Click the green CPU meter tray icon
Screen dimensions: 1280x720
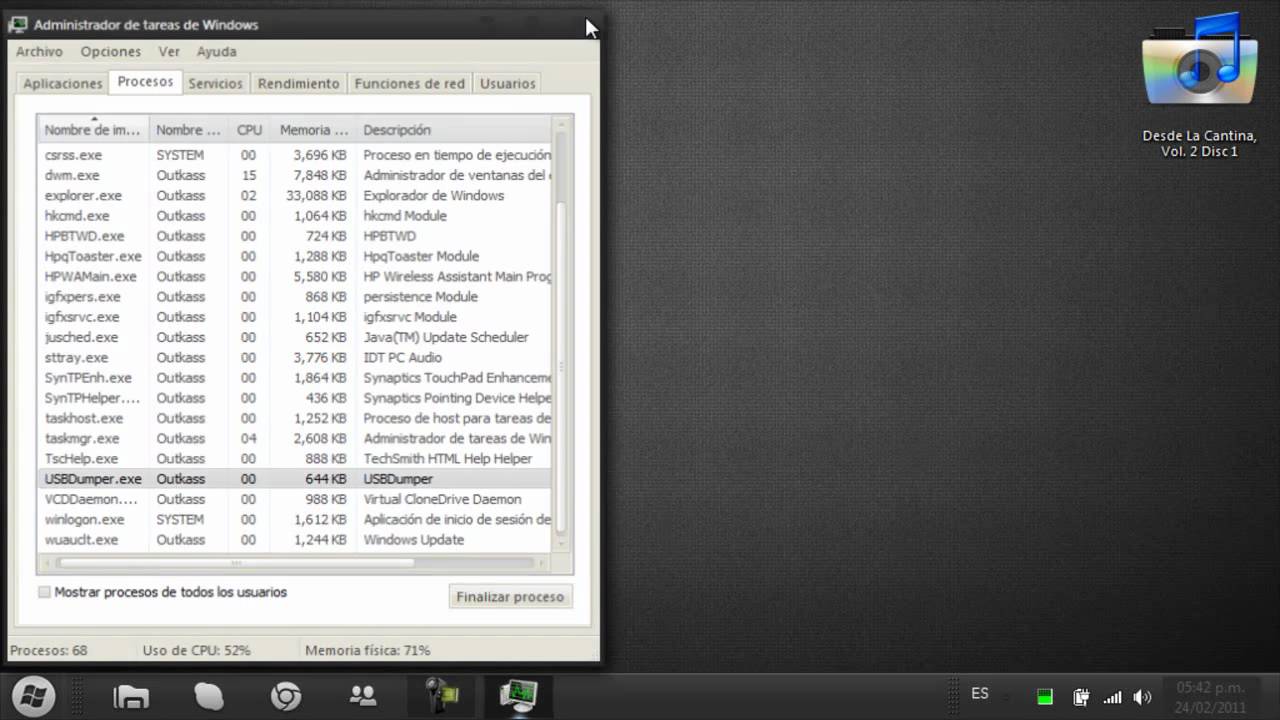(x=1045, y=697)
